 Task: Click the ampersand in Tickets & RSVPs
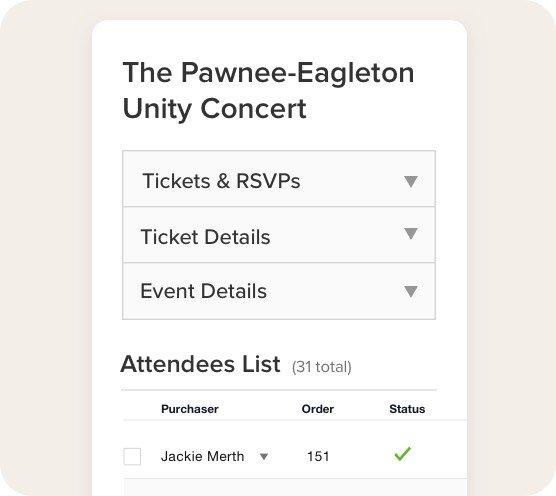point(223,181)
